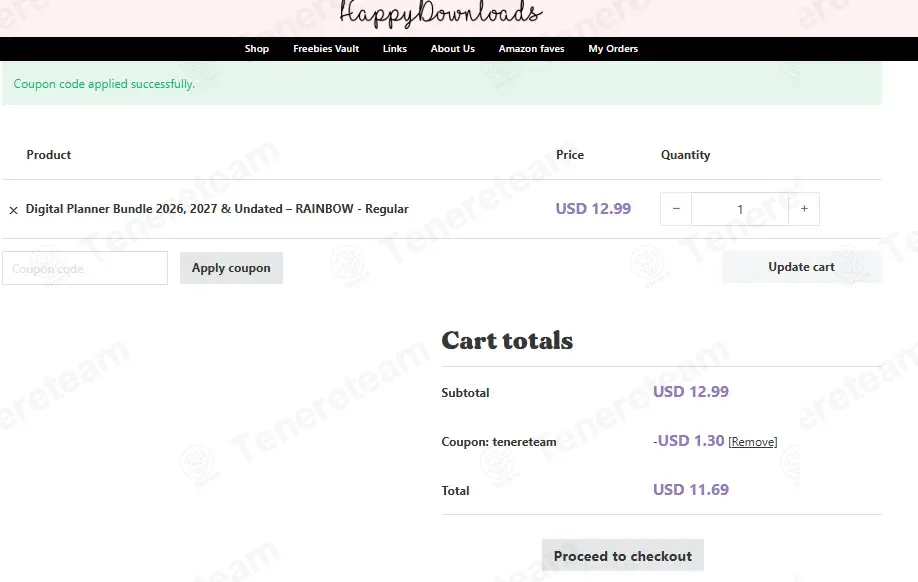Open the Digital Planner Bundle RAINBOW product link

217,209
